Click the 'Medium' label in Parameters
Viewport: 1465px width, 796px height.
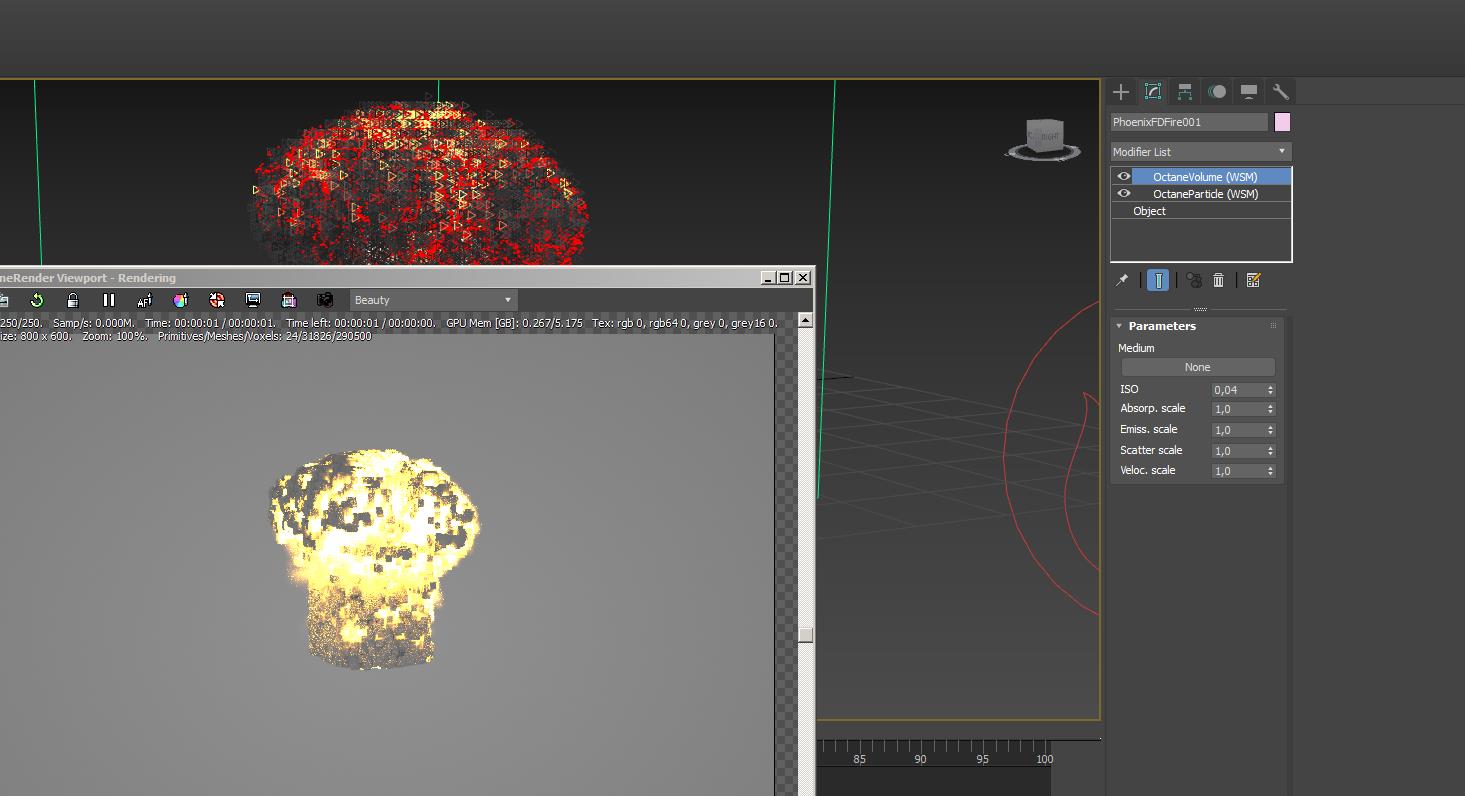[1136, 348]
